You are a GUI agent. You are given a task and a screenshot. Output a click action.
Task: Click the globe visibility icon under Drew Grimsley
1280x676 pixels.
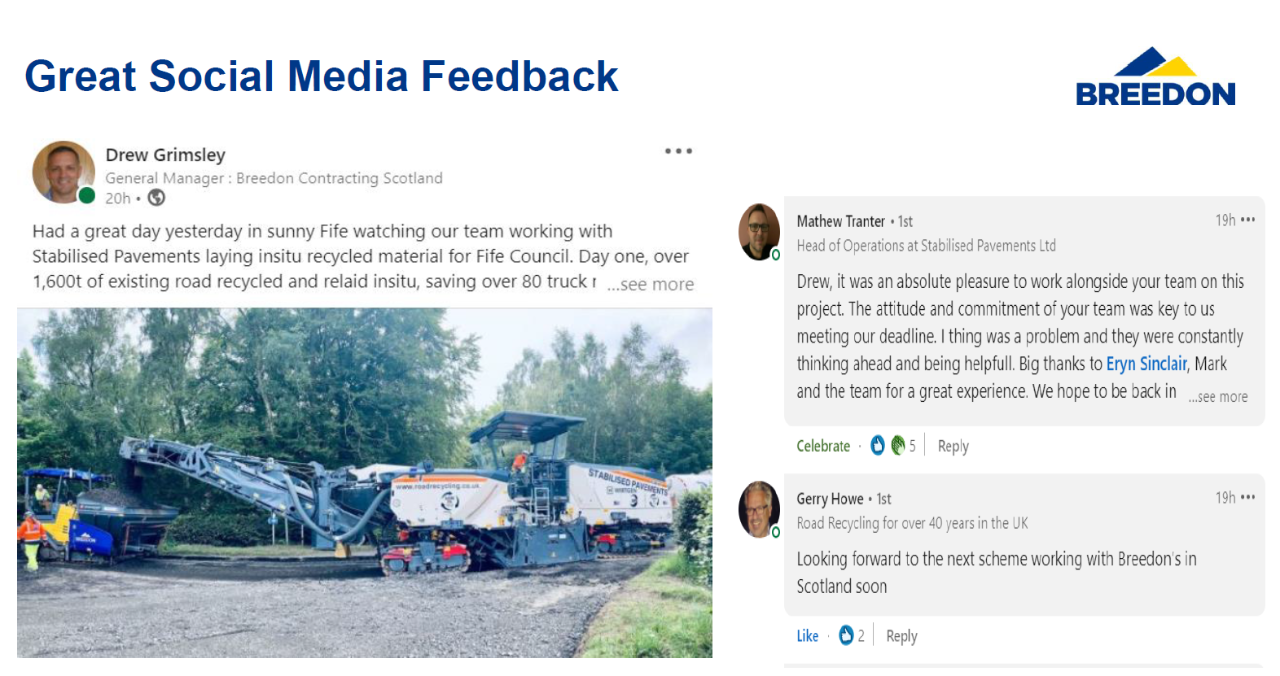point(156,198)
